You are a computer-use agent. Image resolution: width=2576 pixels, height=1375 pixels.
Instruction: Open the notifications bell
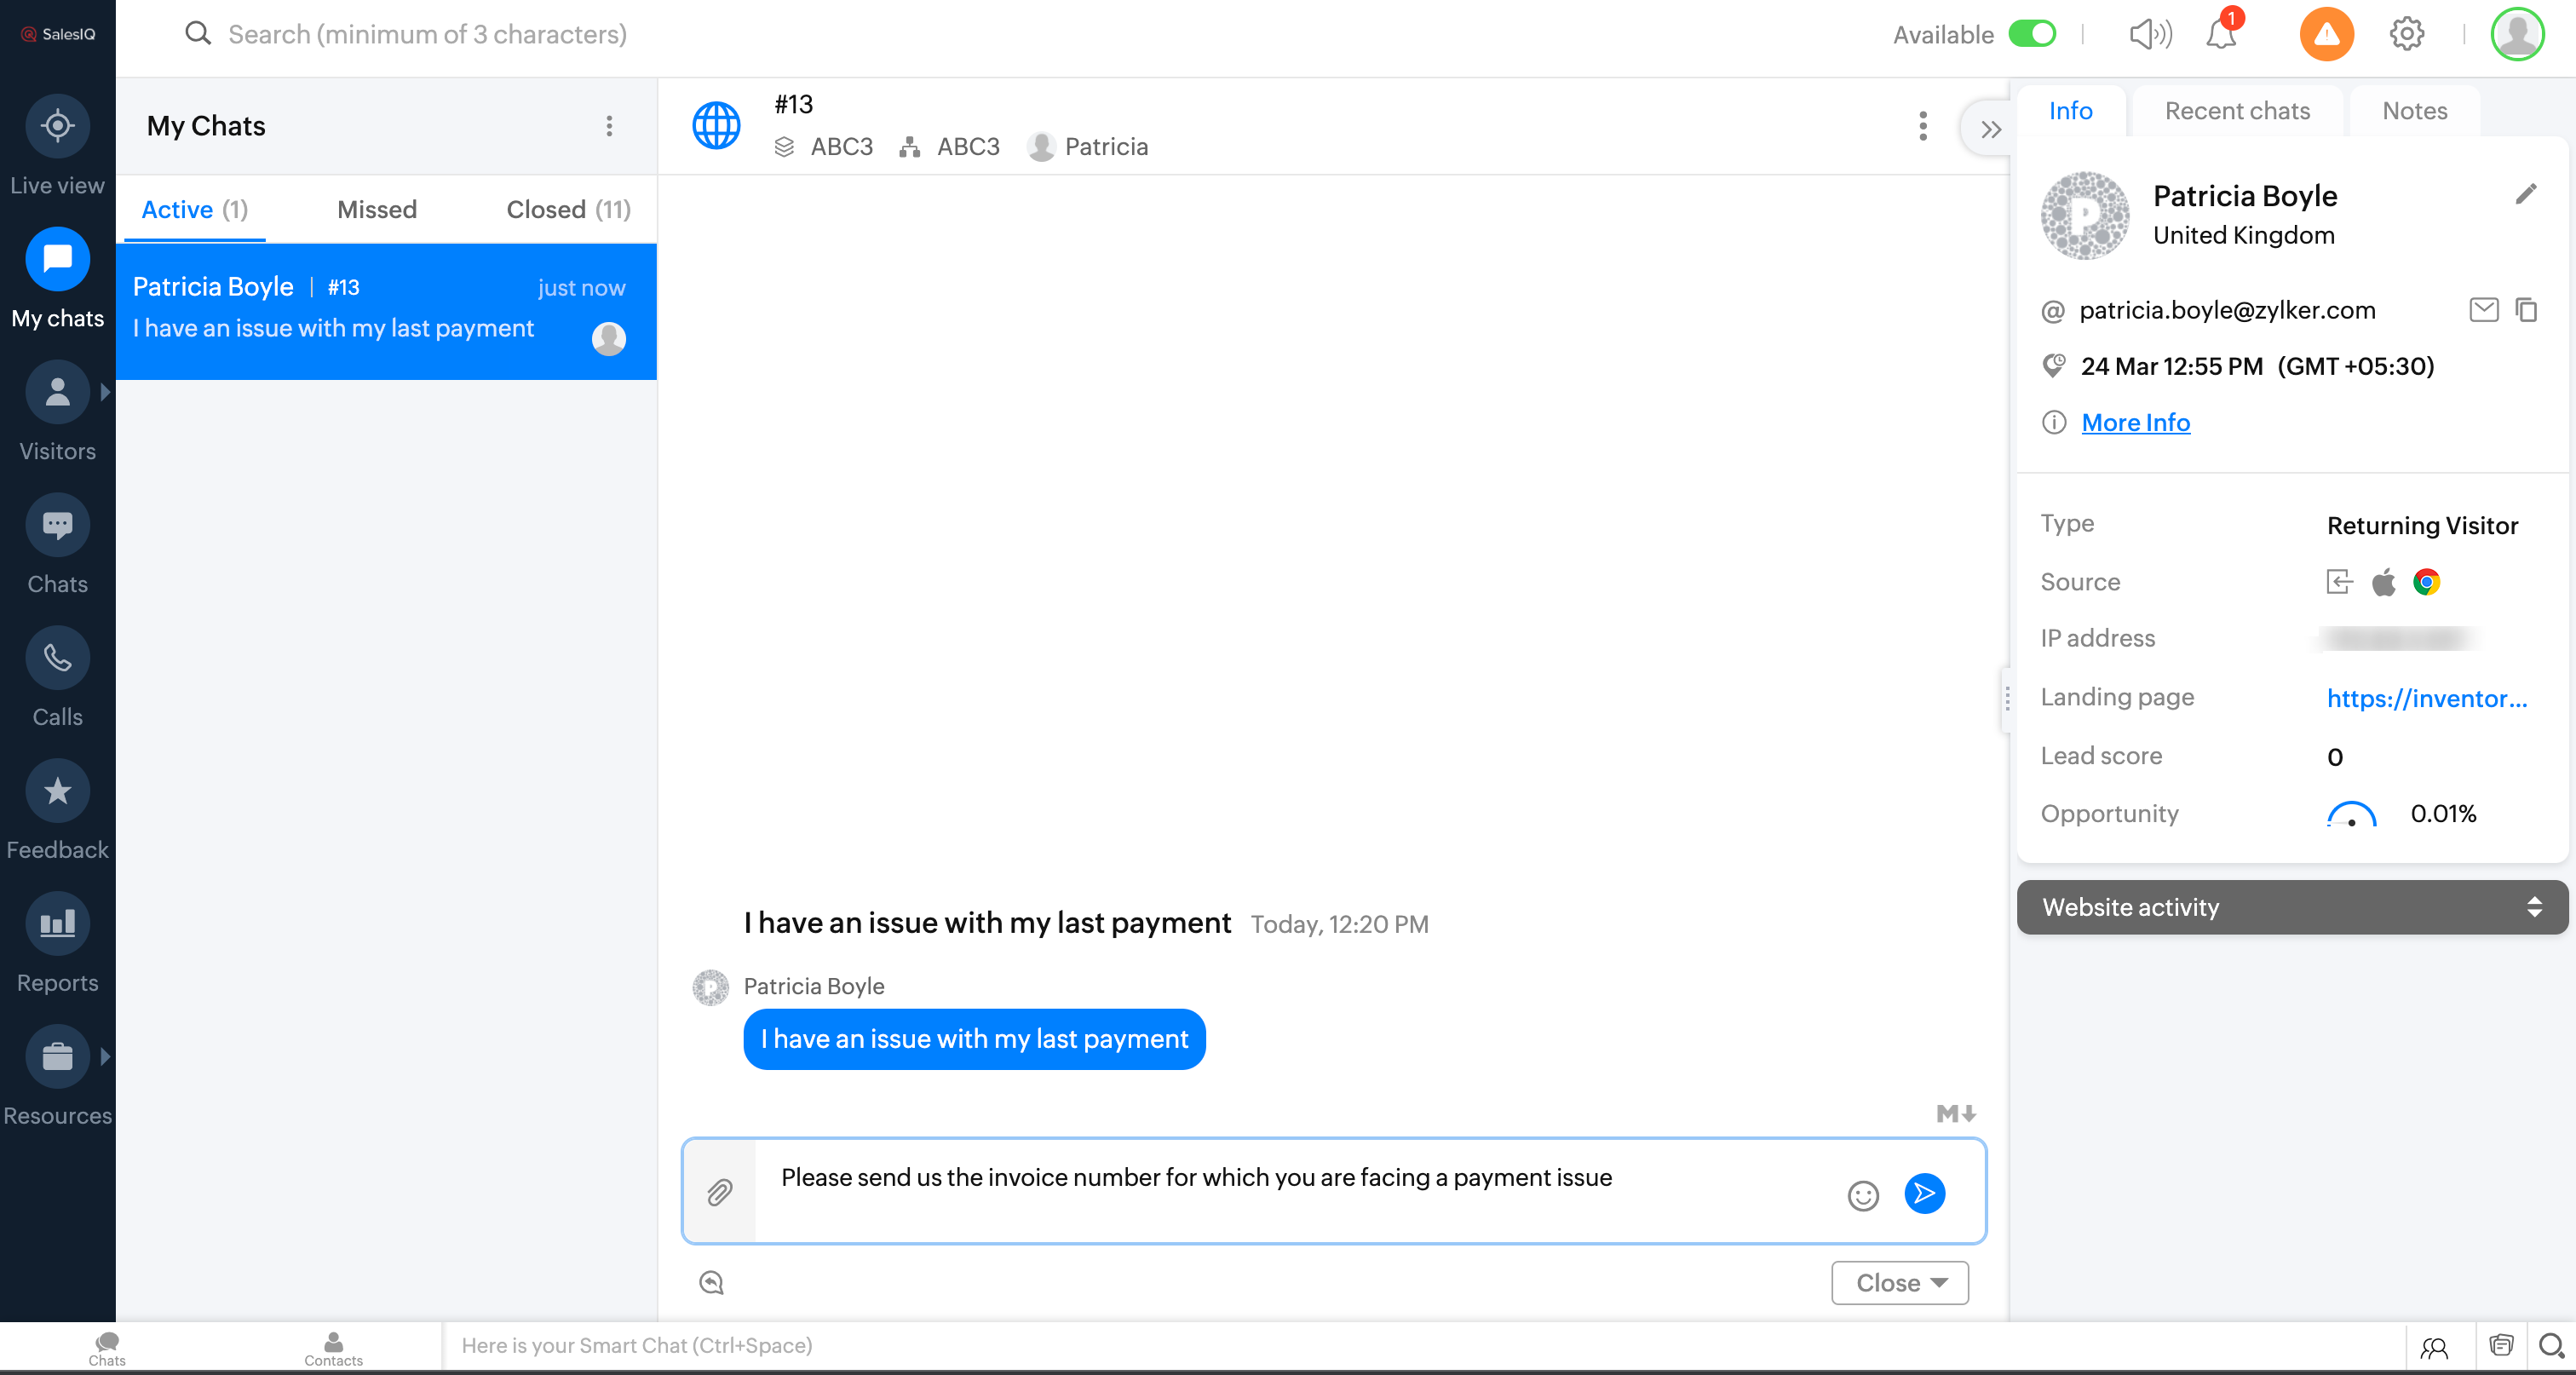coord(2220,35)
